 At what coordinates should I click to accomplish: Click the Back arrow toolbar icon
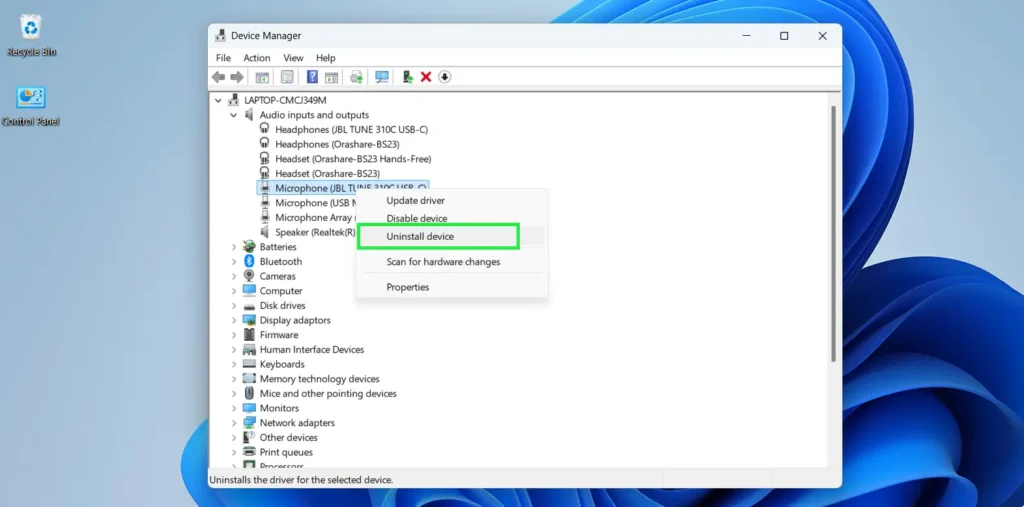218,77
